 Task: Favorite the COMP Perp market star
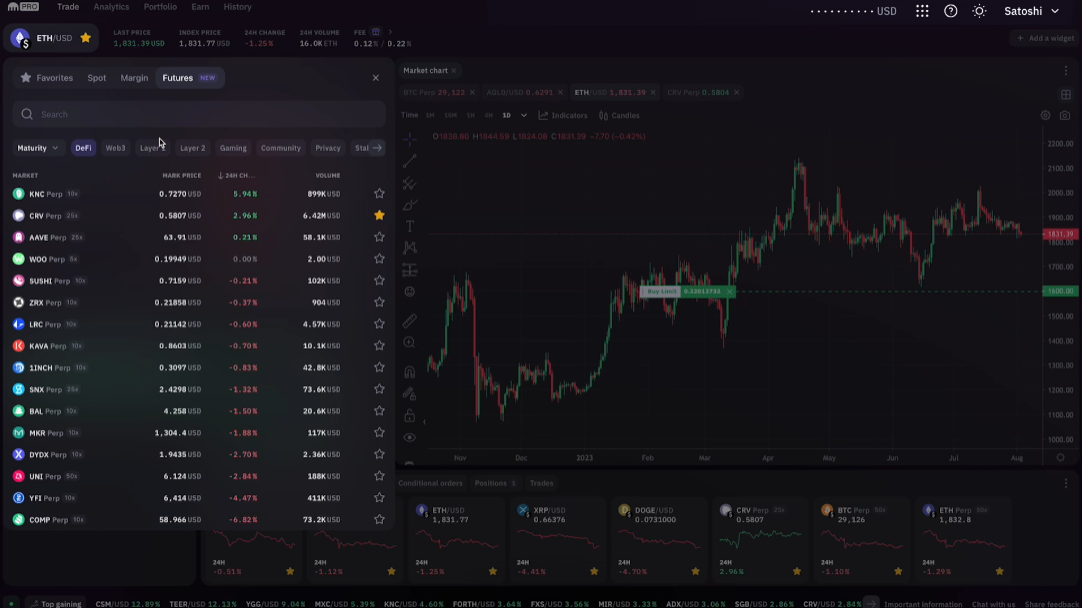point(379,520)
